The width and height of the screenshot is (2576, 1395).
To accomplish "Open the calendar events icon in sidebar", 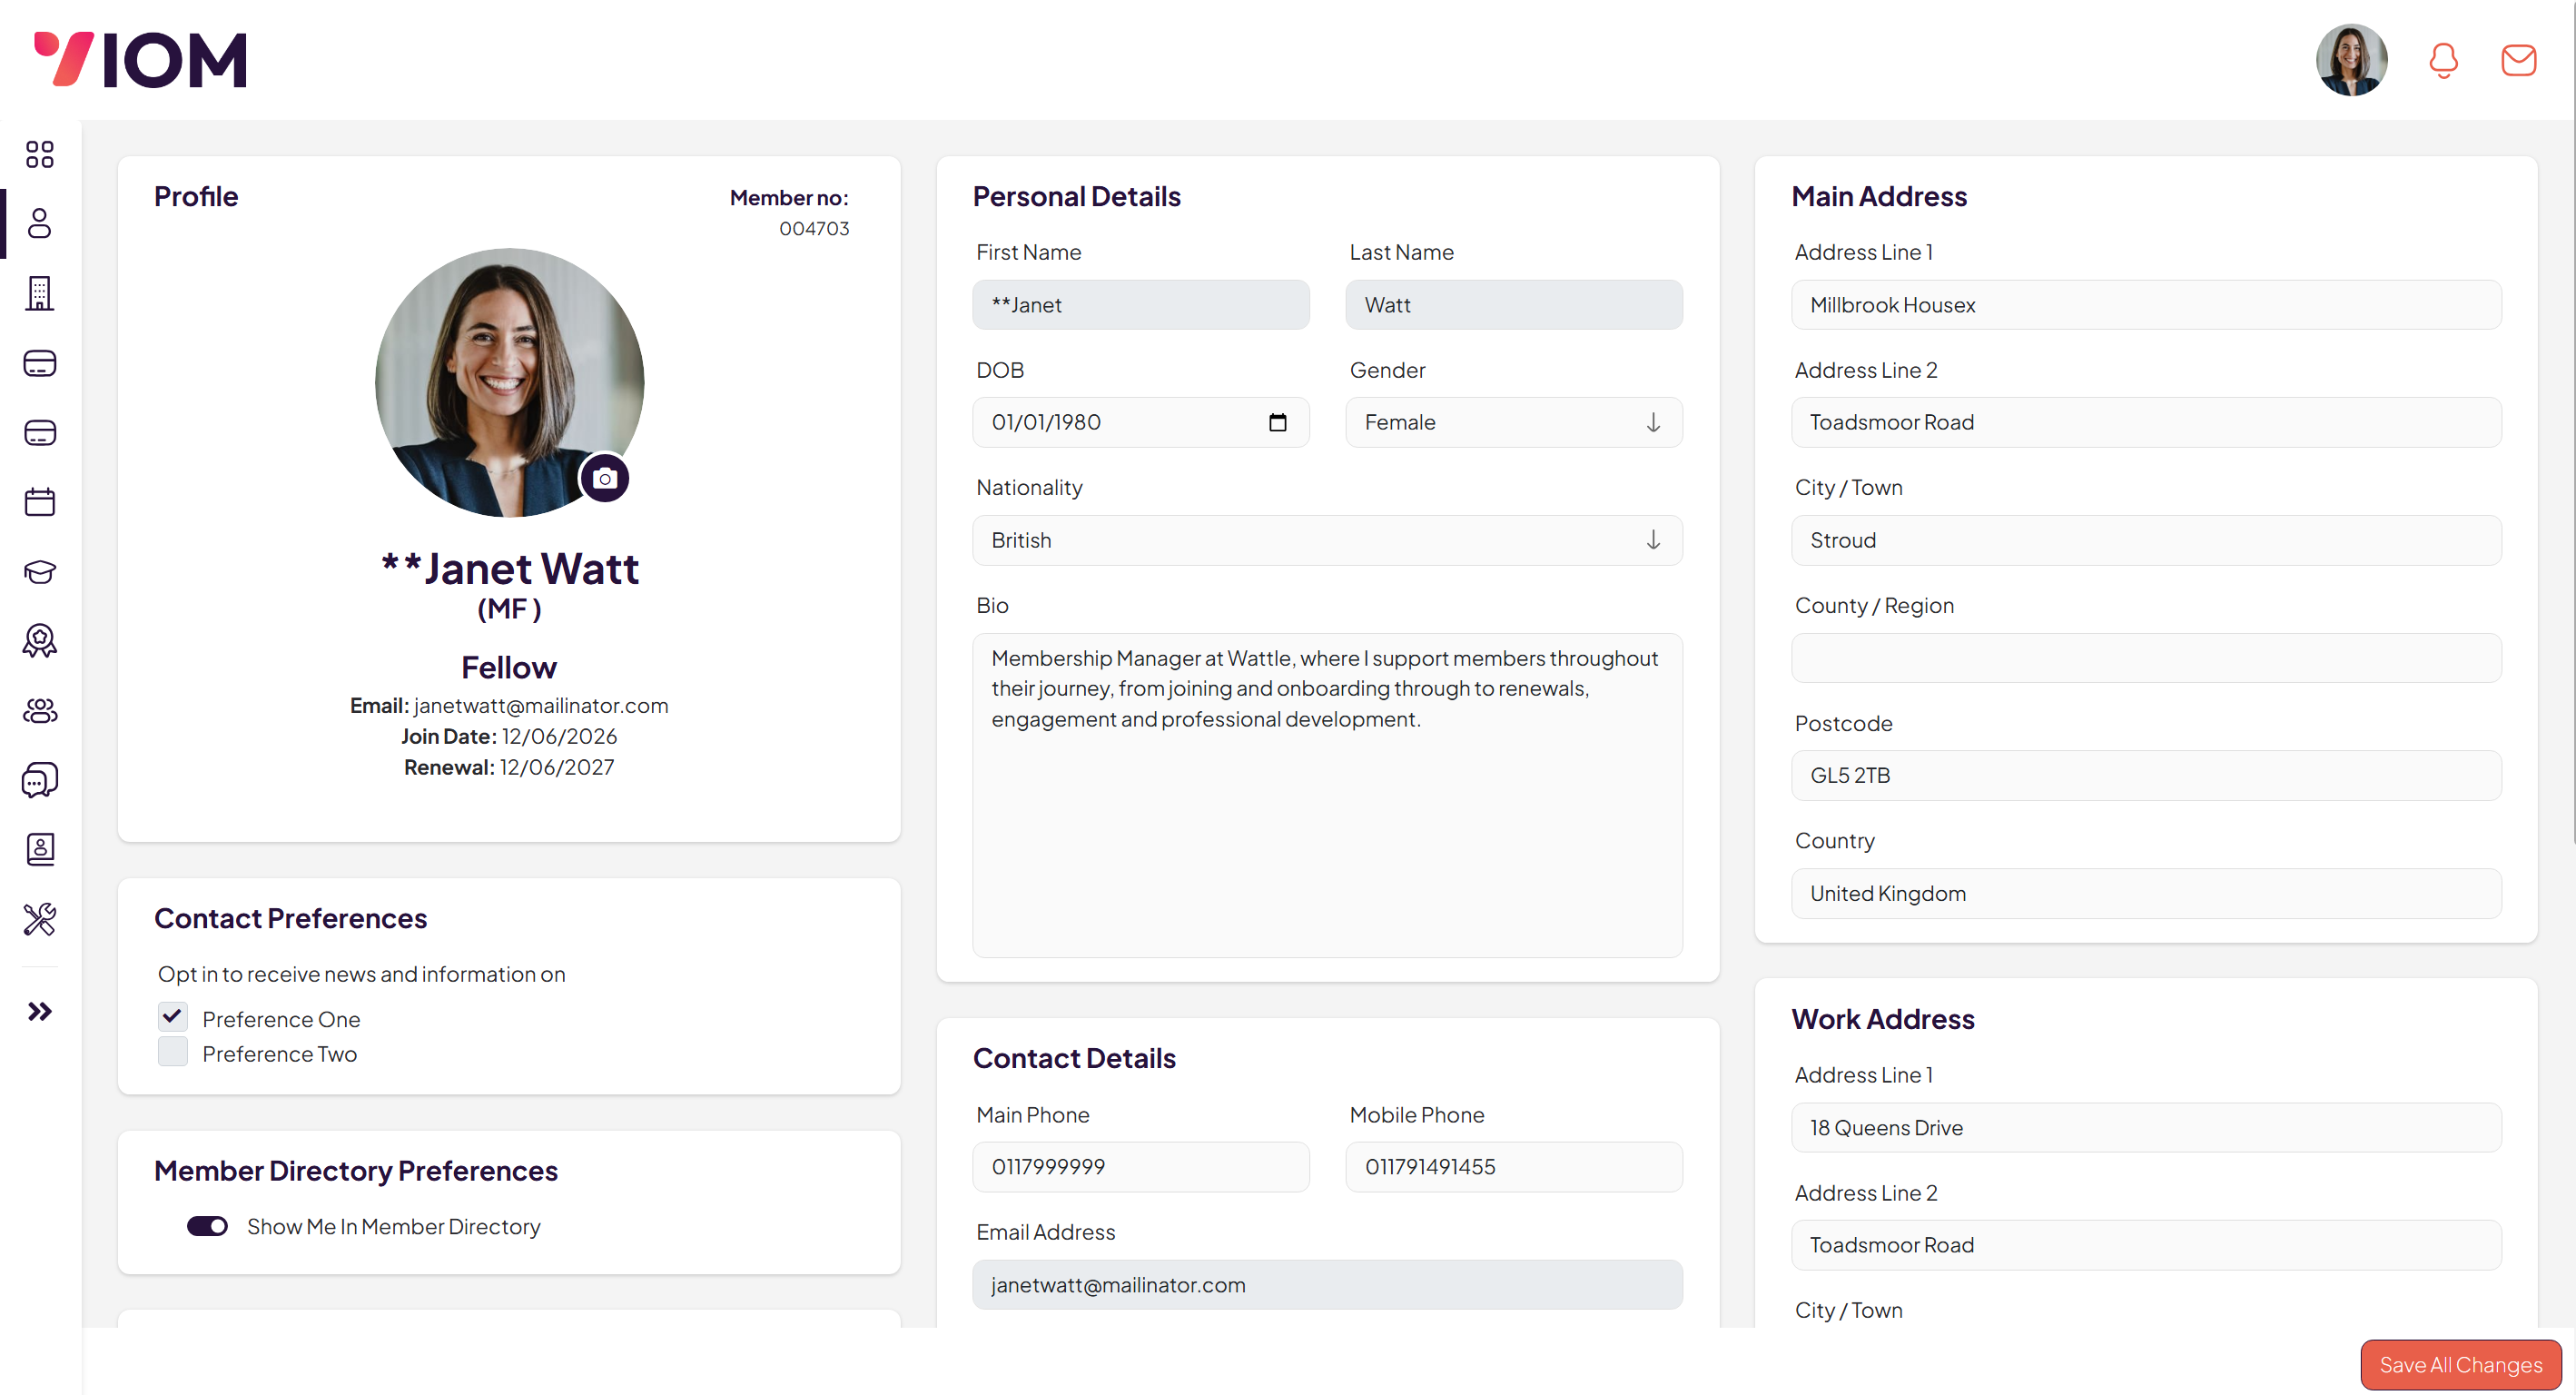I will (40, 502).
